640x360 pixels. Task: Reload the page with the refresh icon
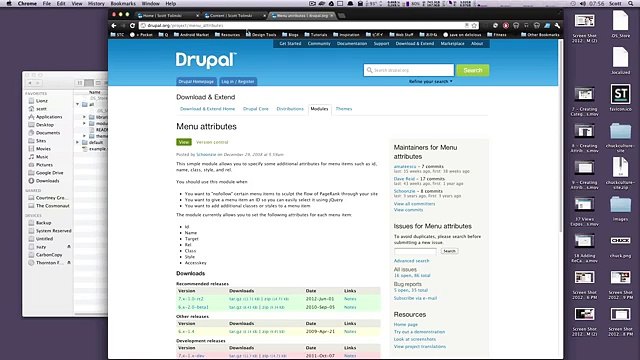[x=132, y=25]
